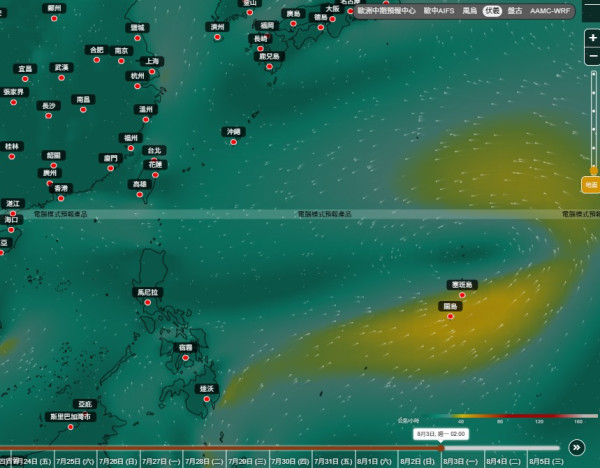Zoom in with the plus button
600x468 pixels.
(x=593, y=38)
